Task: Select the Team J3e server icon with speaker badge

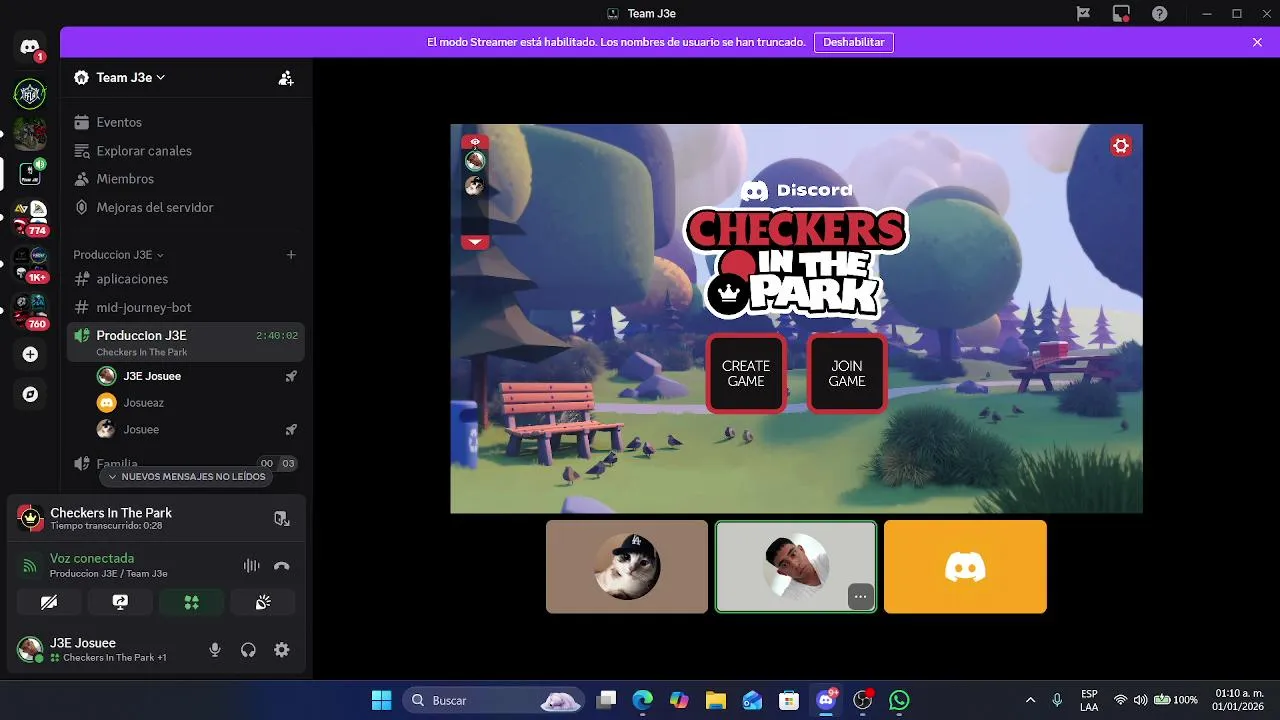Action: tap(30, 173)
